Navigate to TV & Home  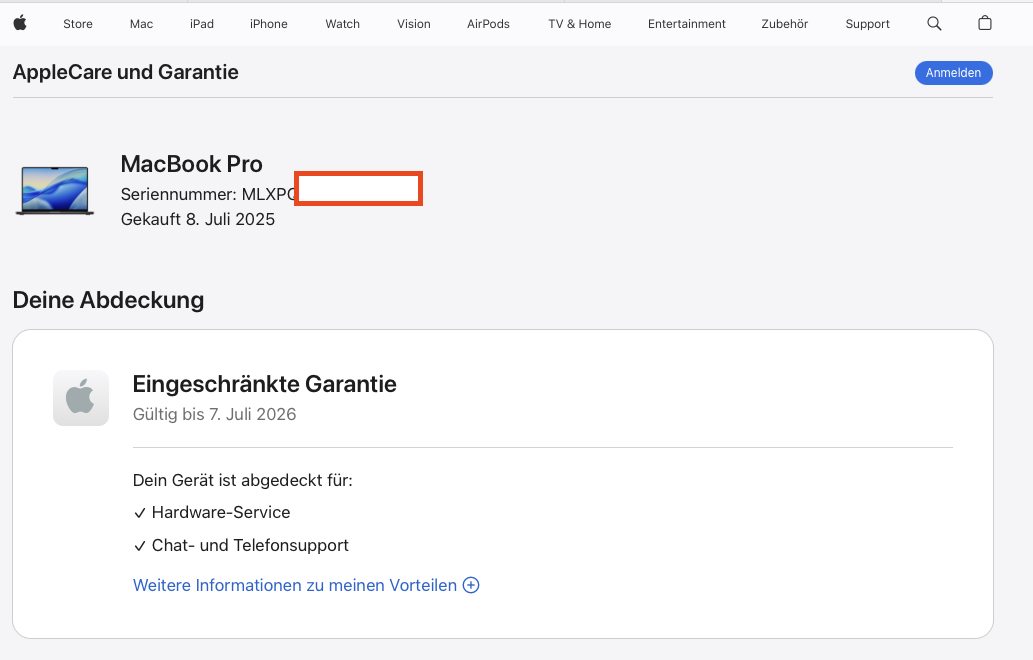(579, 24)
